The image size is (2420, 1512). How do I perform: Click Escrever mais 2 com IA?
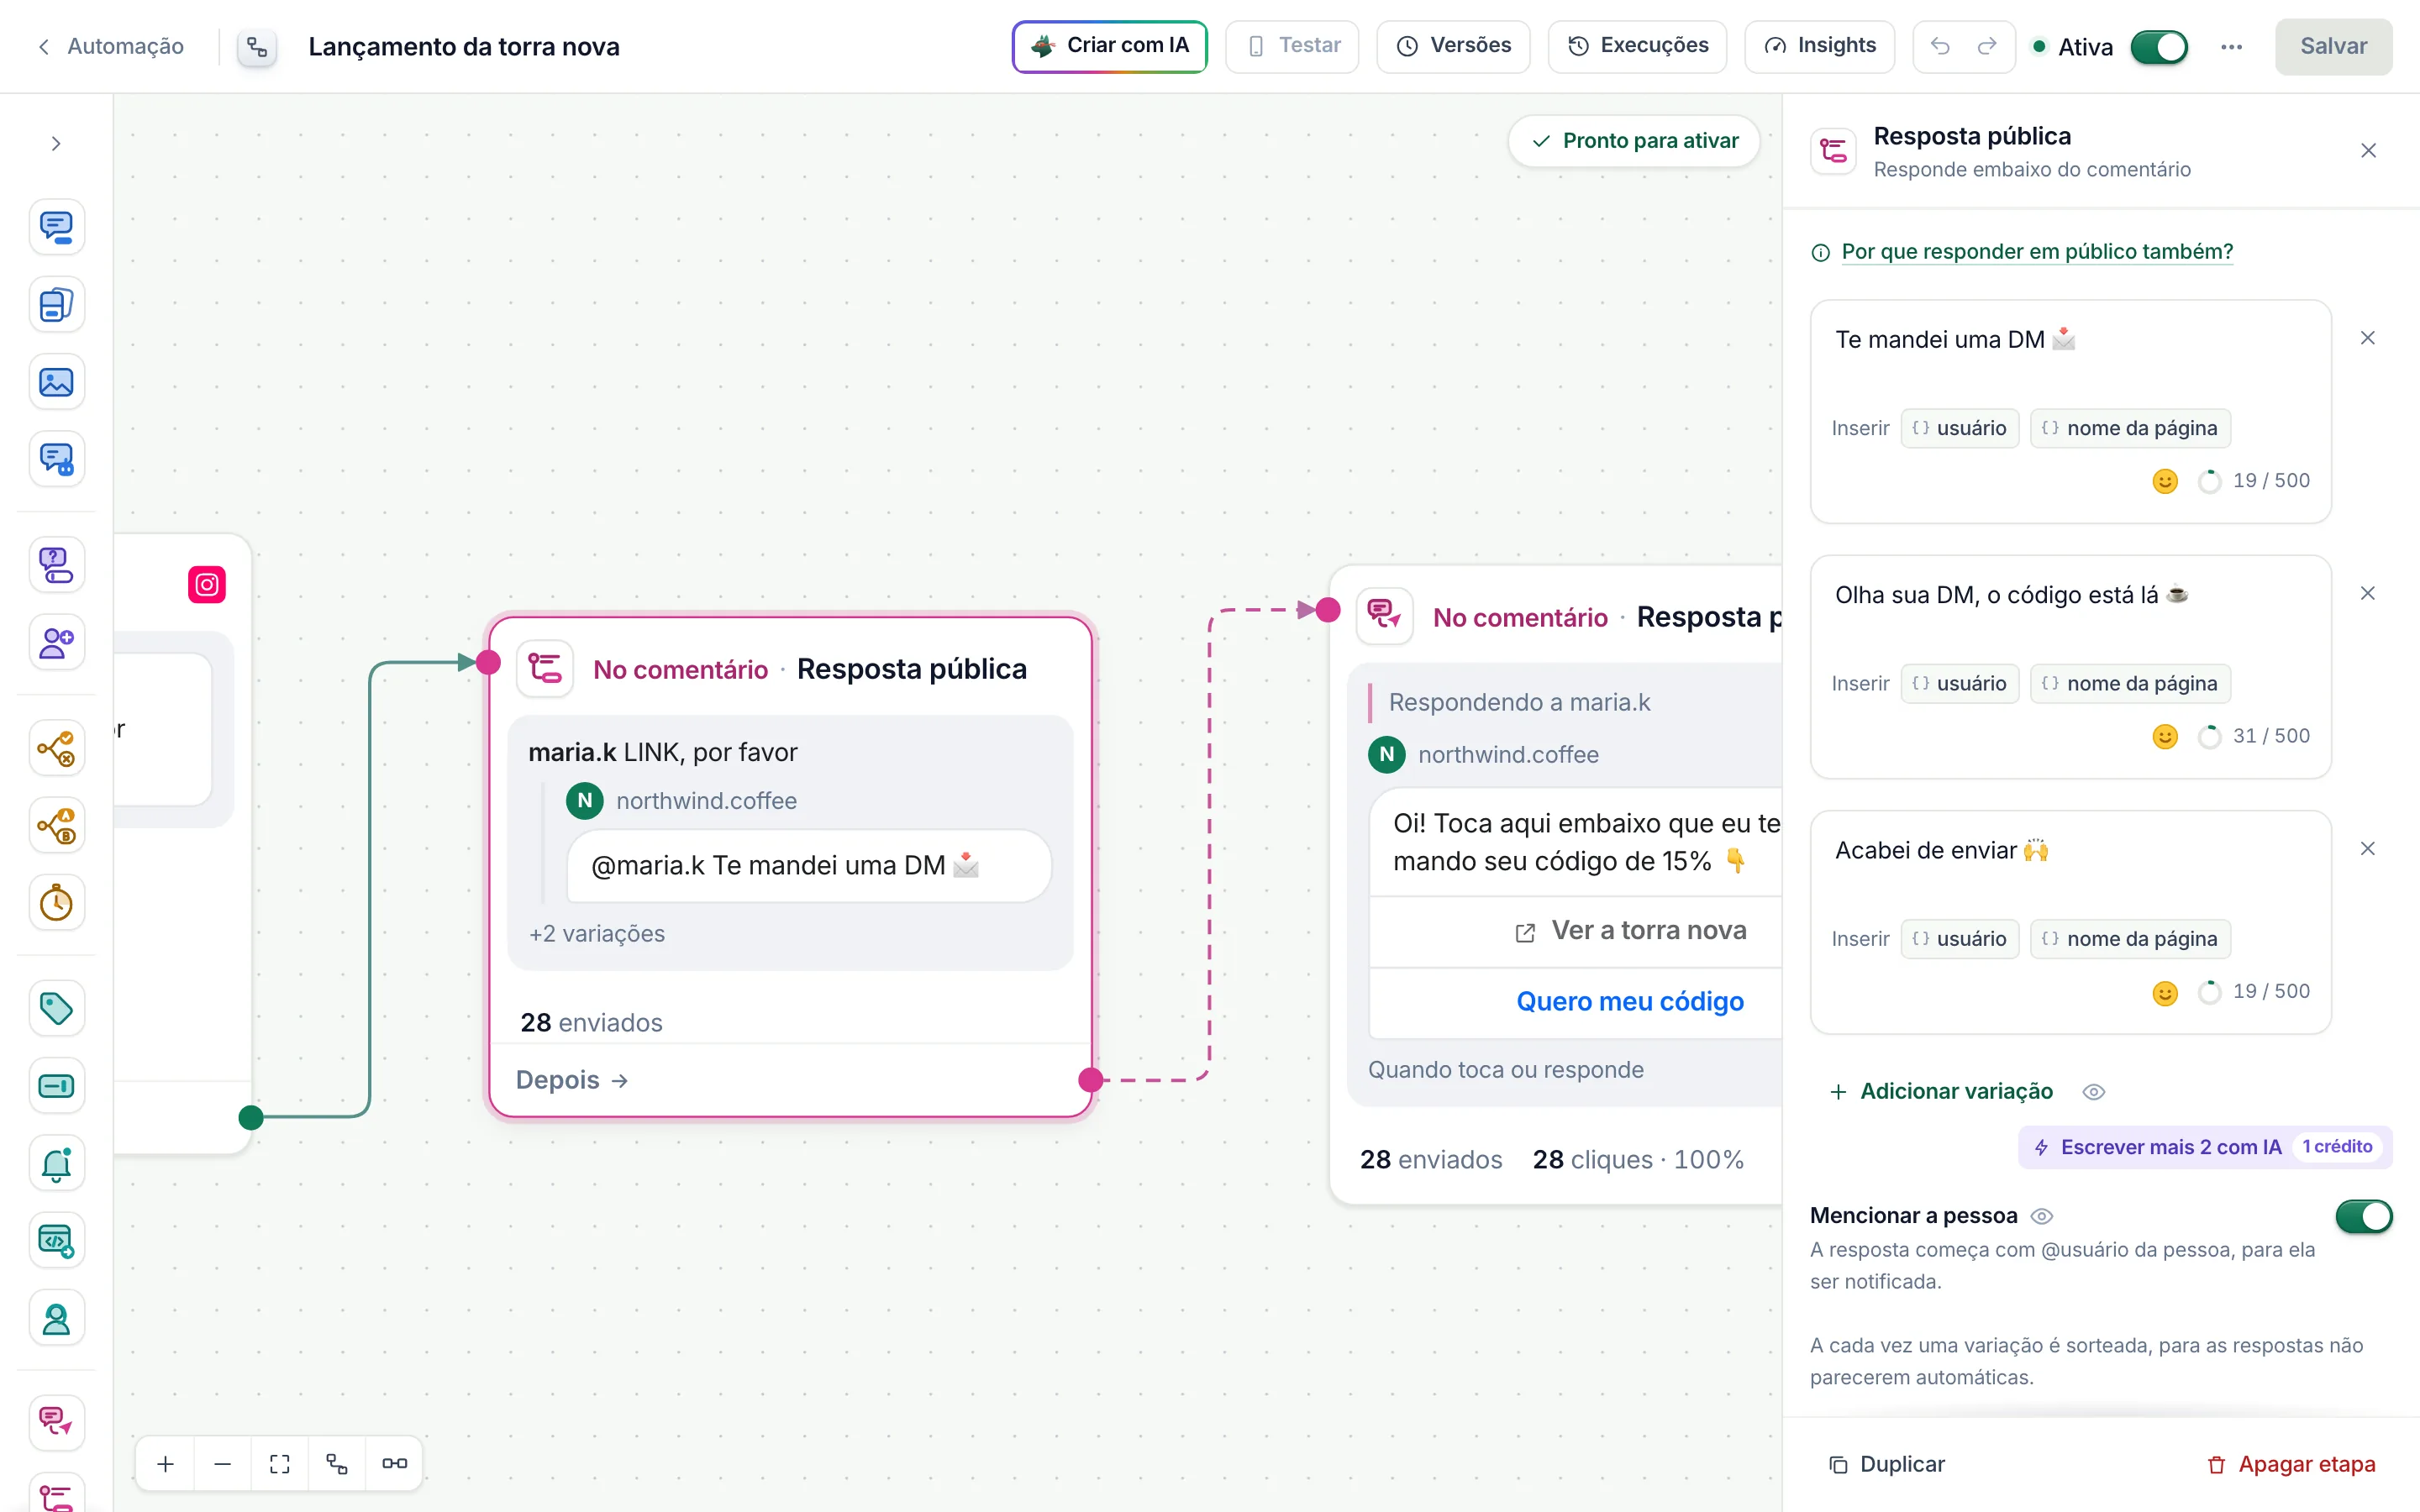tap(2204, 1147)
